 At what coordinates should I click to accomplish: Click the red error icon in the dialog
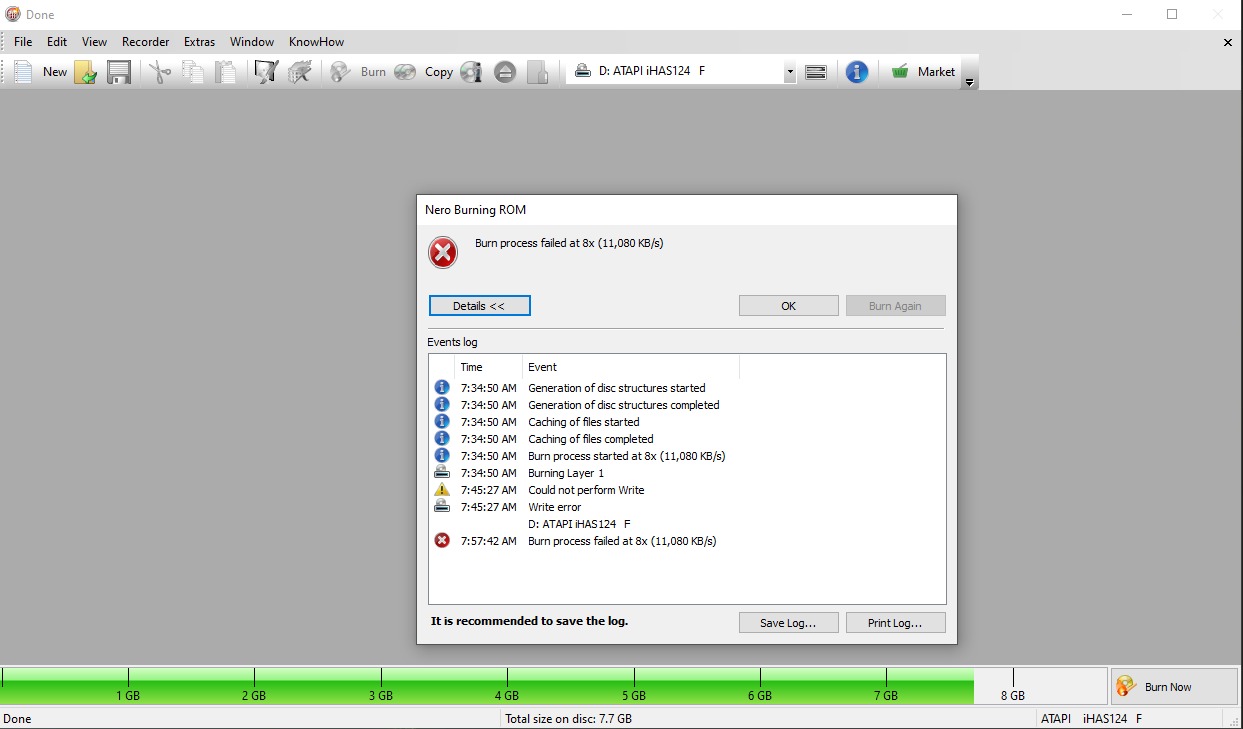coord(443,252)
